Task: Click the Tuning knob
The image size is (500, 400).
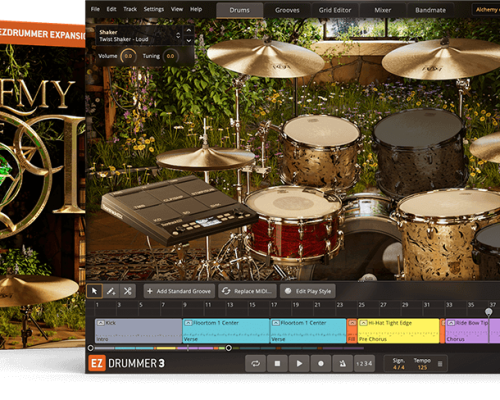Action: point(170,56)
